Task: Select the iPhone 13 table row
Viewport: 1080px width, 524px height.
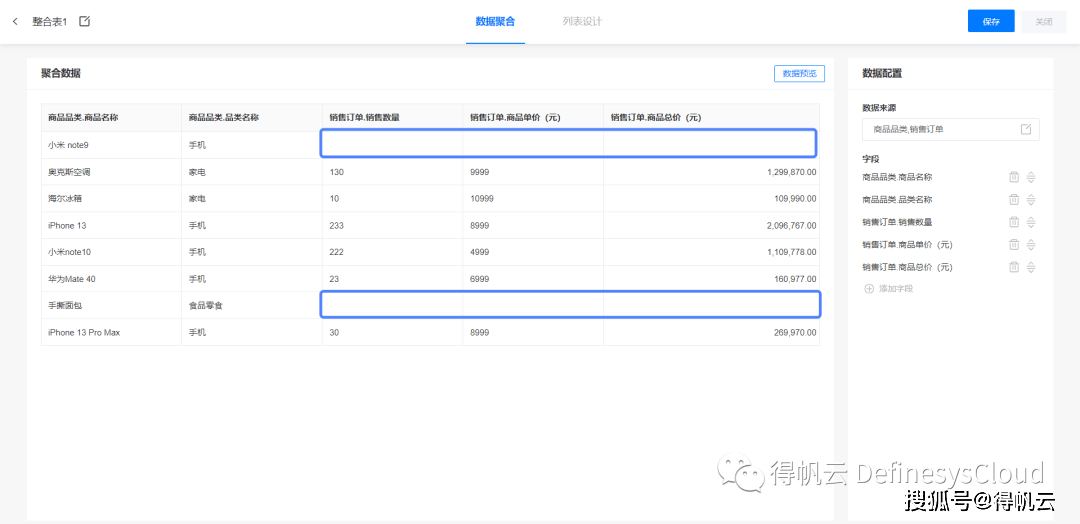Action: point(430,225)
